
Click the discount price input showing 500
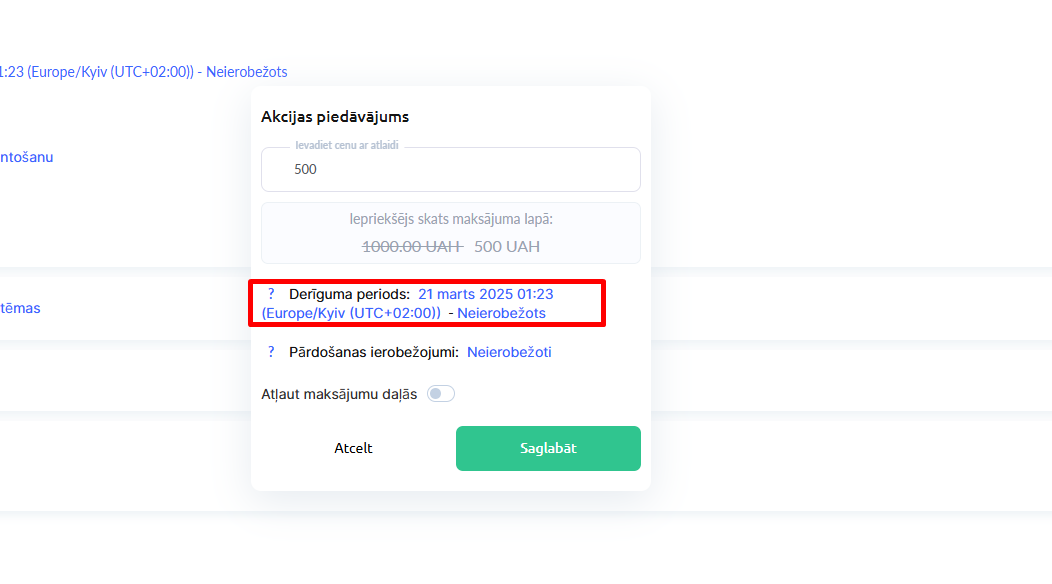(450, 170)
